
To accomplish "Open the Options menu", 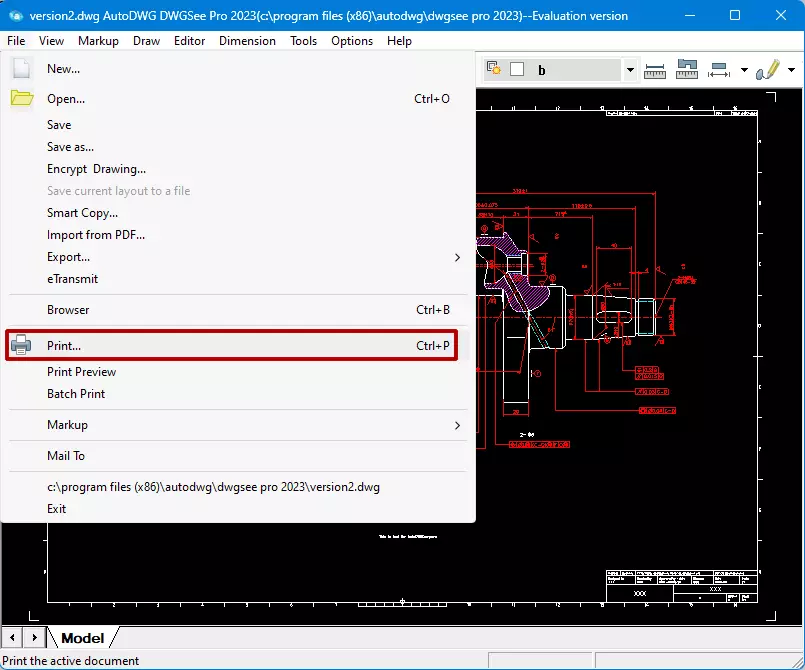I will (352, 41).
